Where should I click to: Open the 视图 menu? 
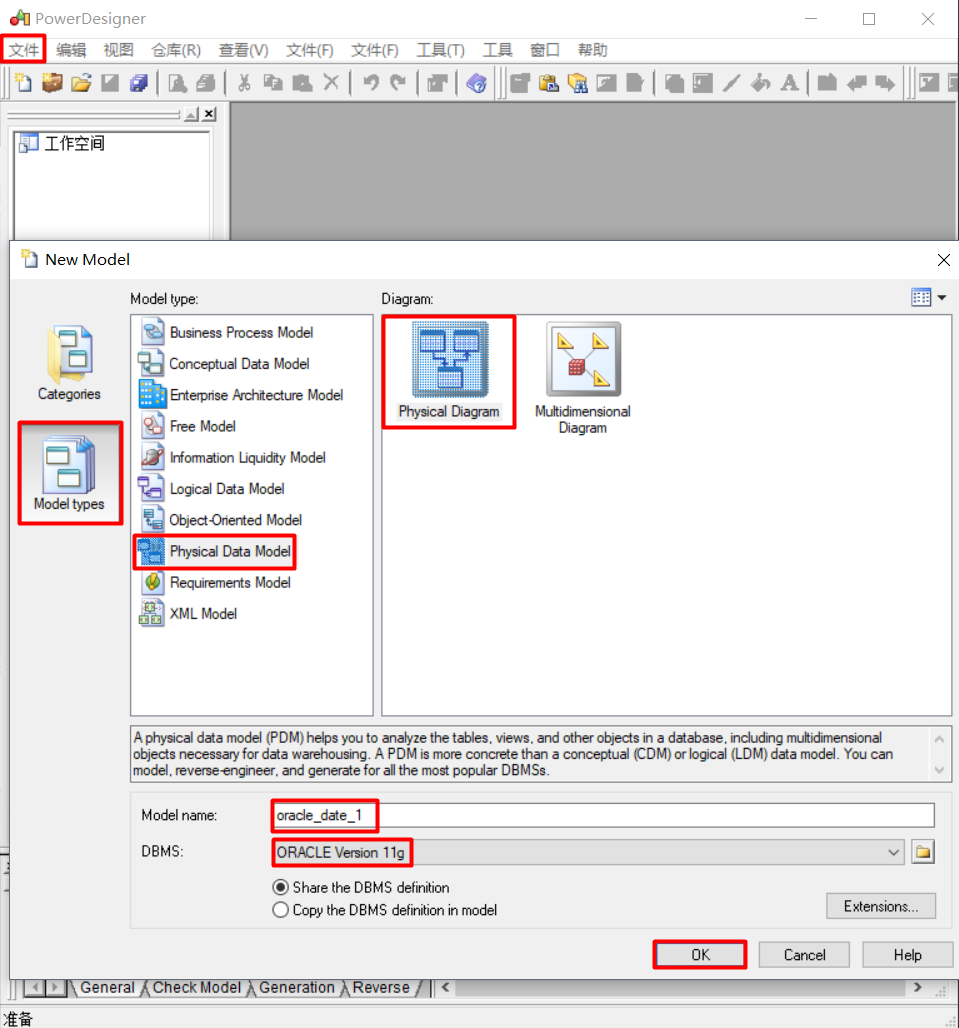pyautogui.click(x=118, y=50)
